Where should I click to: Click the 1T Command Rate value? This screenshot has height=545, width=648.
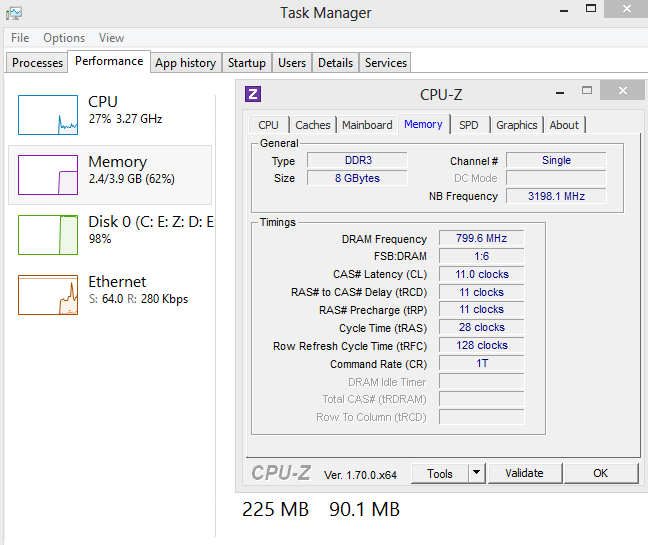click(x=481, y=363)
